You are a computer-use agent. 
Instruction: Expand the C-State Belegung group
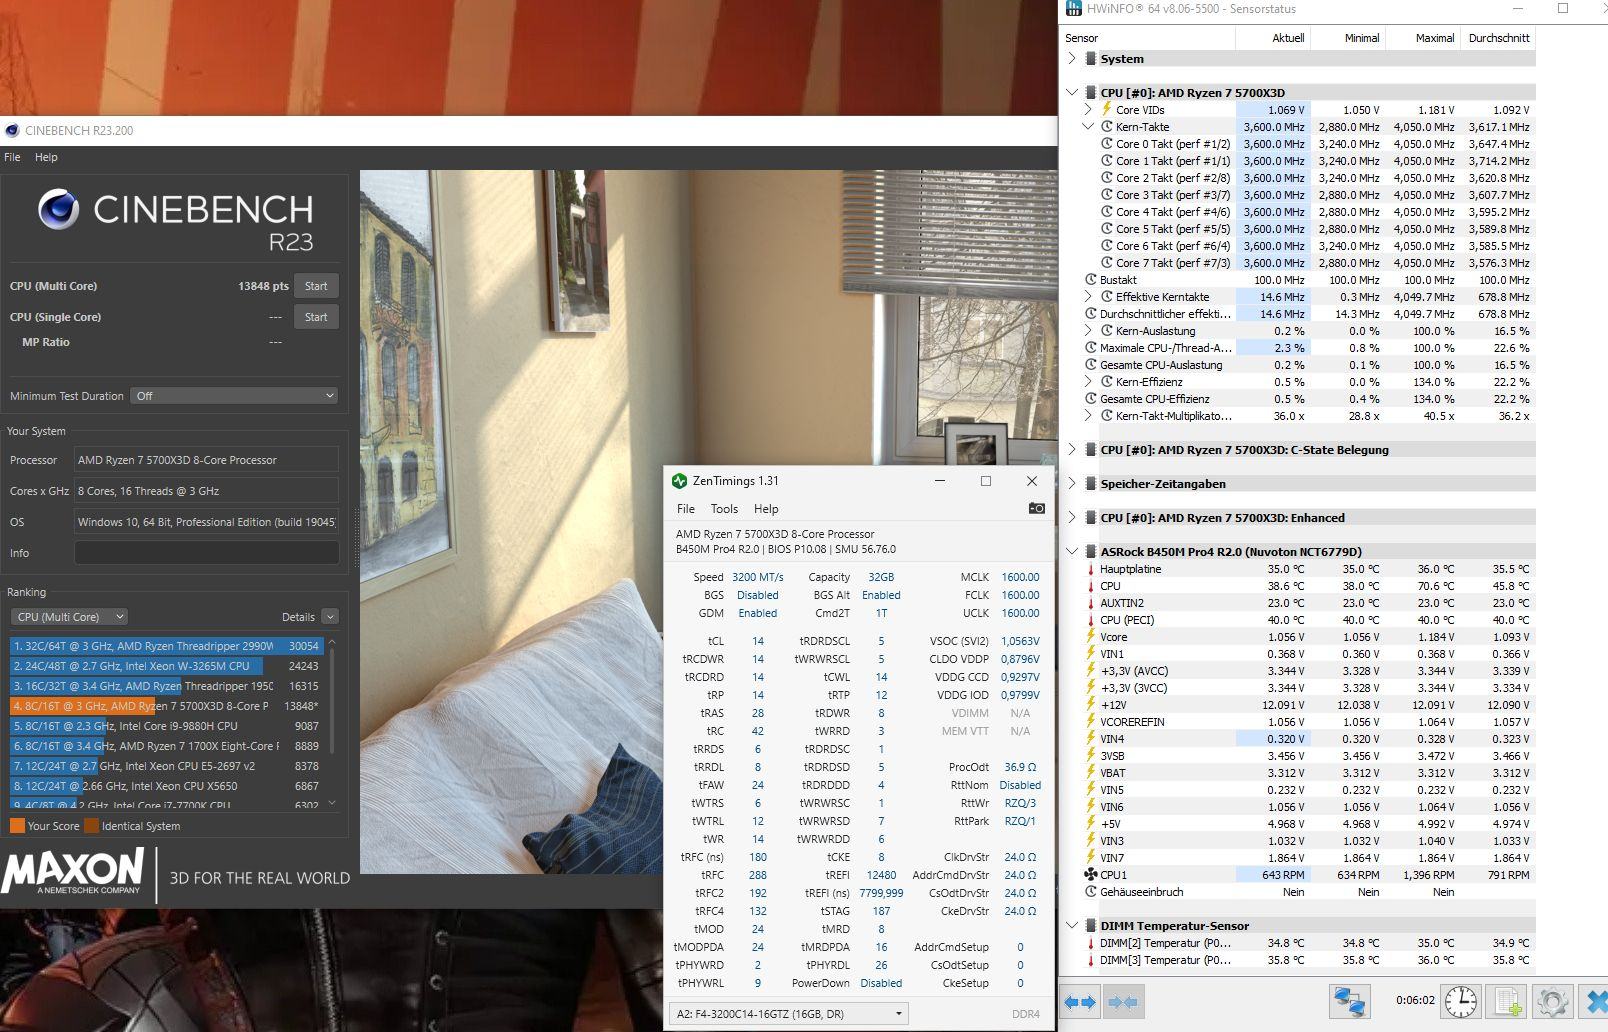(1072, 450)
